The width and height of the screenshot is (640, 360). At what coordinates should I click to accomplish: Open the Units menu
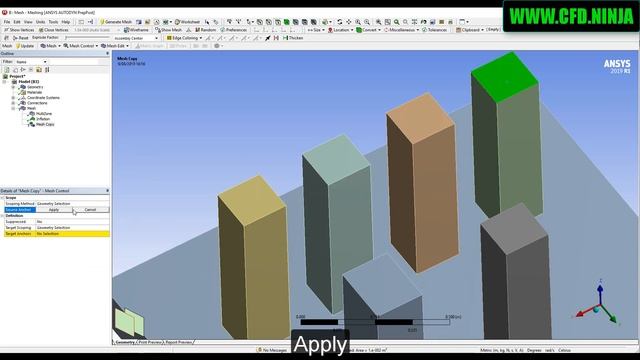[40, 22]
